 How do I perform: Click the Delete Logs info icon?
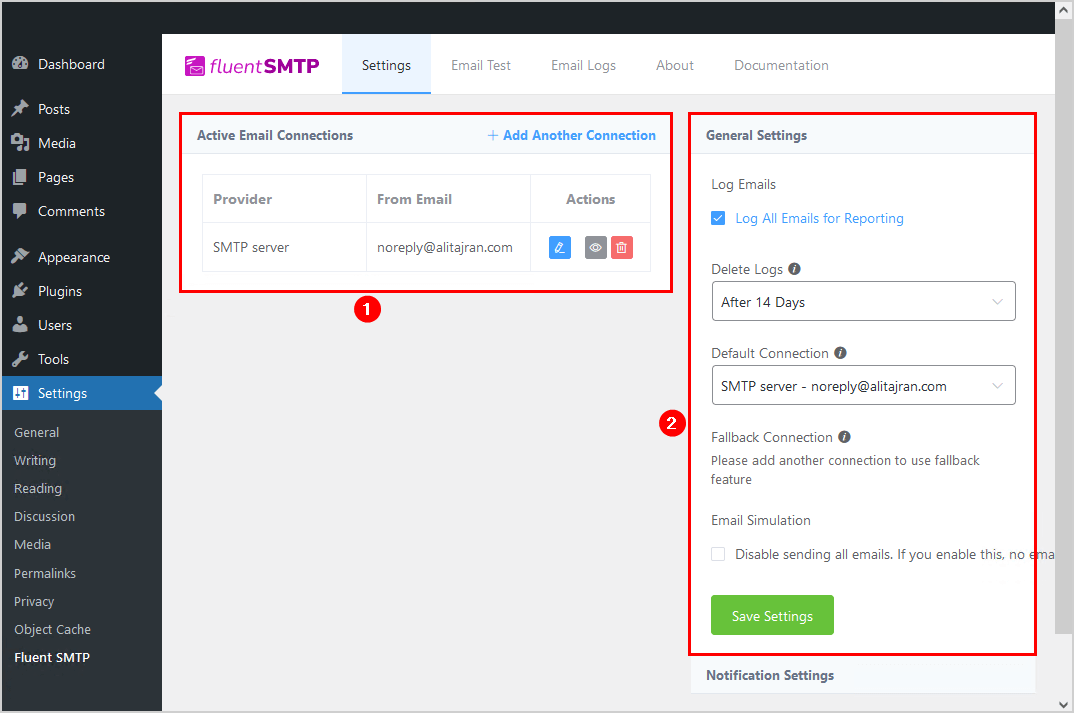(794, 268)
